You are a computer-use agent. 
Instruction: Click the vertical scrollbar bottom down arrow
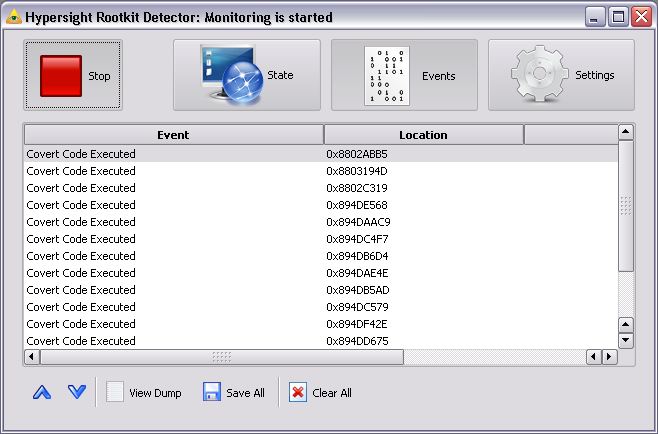626,340
